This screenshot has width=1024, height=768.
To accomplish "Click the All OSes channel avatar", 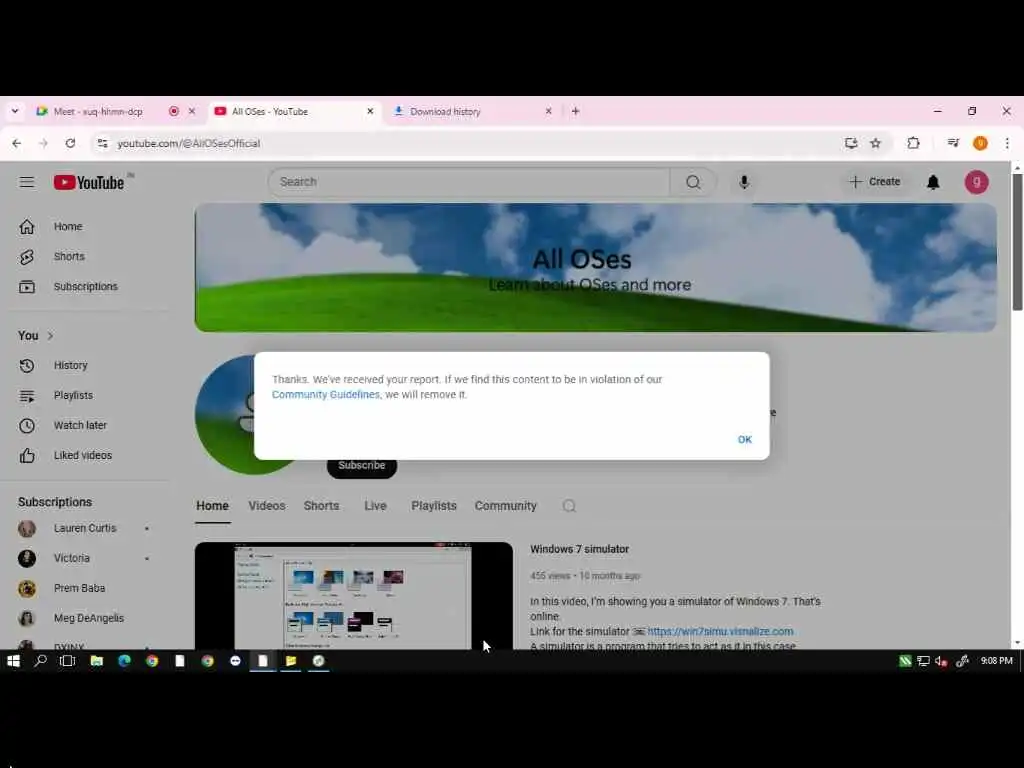I will pos(225,414).
